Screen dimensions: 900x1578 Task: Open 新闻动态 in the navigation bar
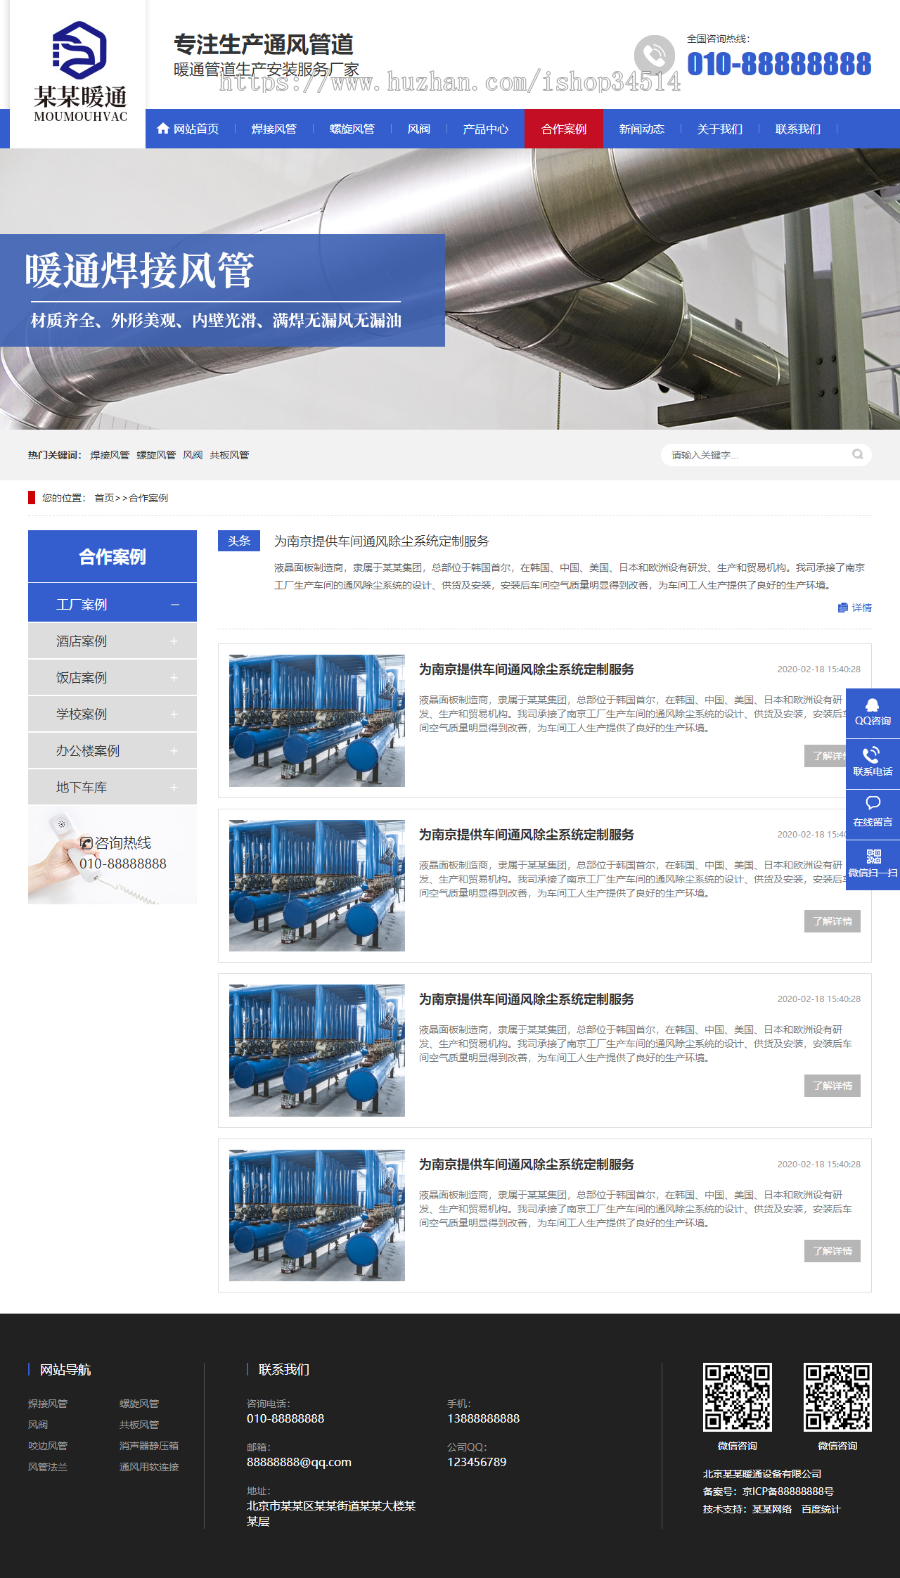click(642, 129)
